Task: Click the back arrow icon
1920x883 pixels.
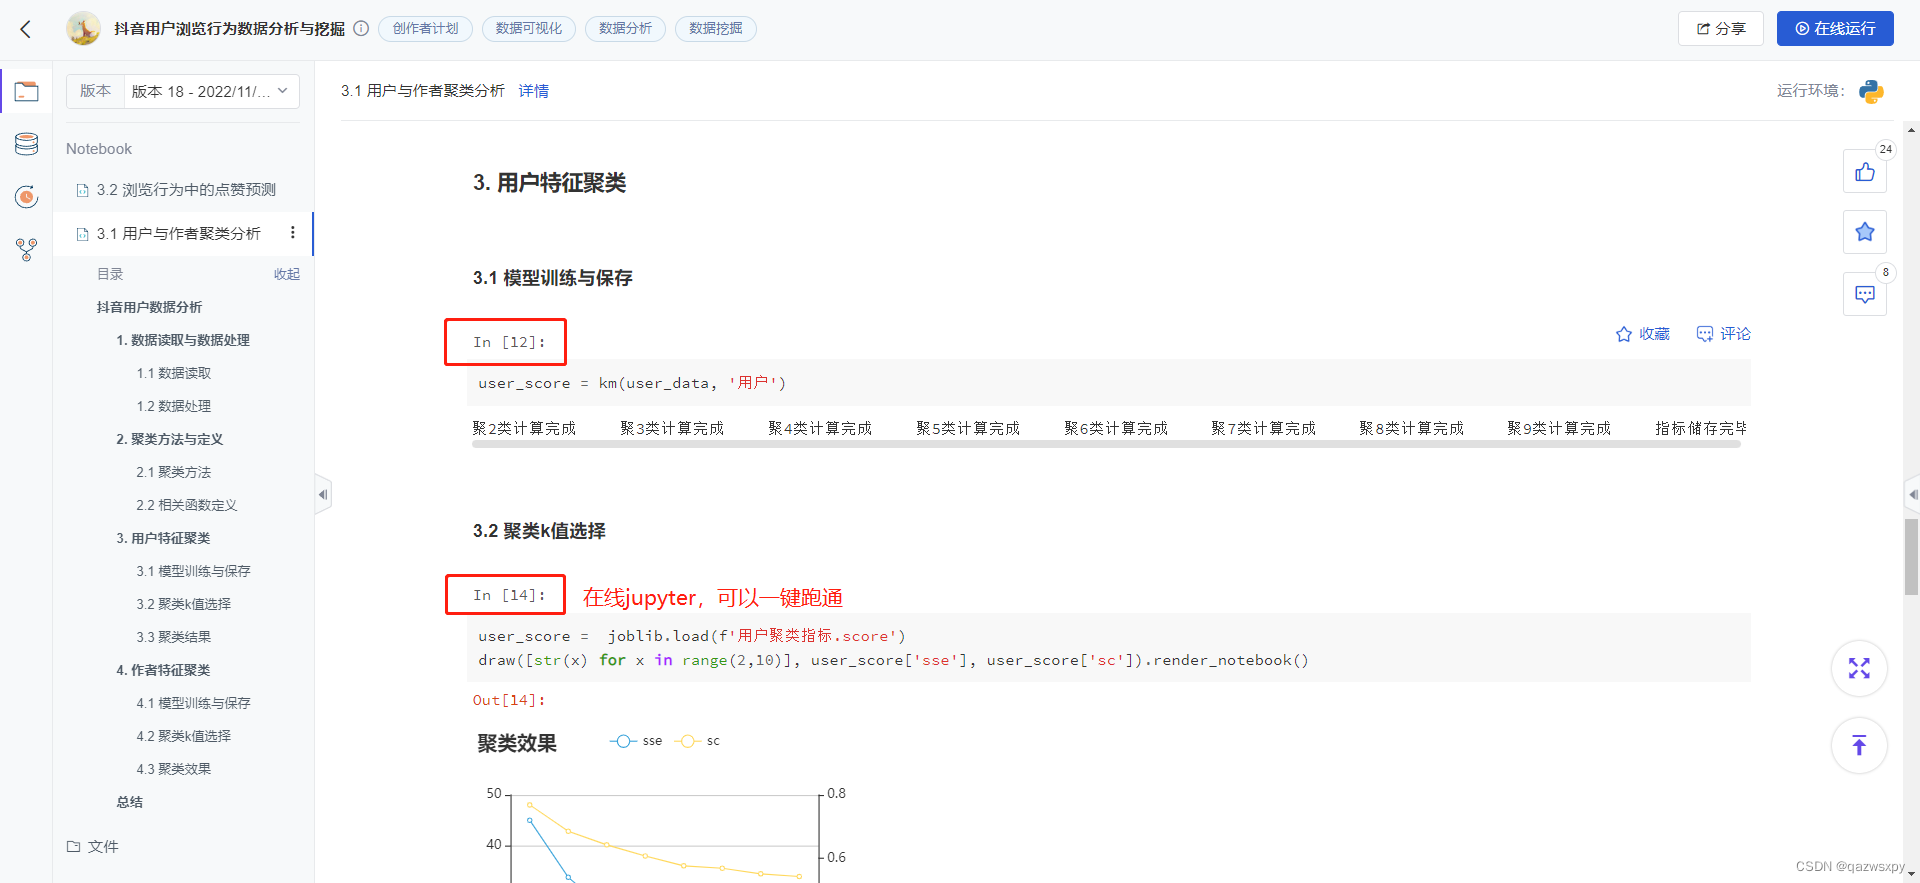Action: pos(26,29)
